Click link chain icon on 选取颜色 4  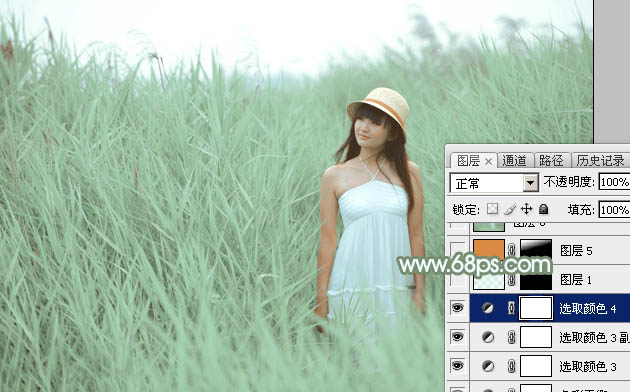(511, 308)
